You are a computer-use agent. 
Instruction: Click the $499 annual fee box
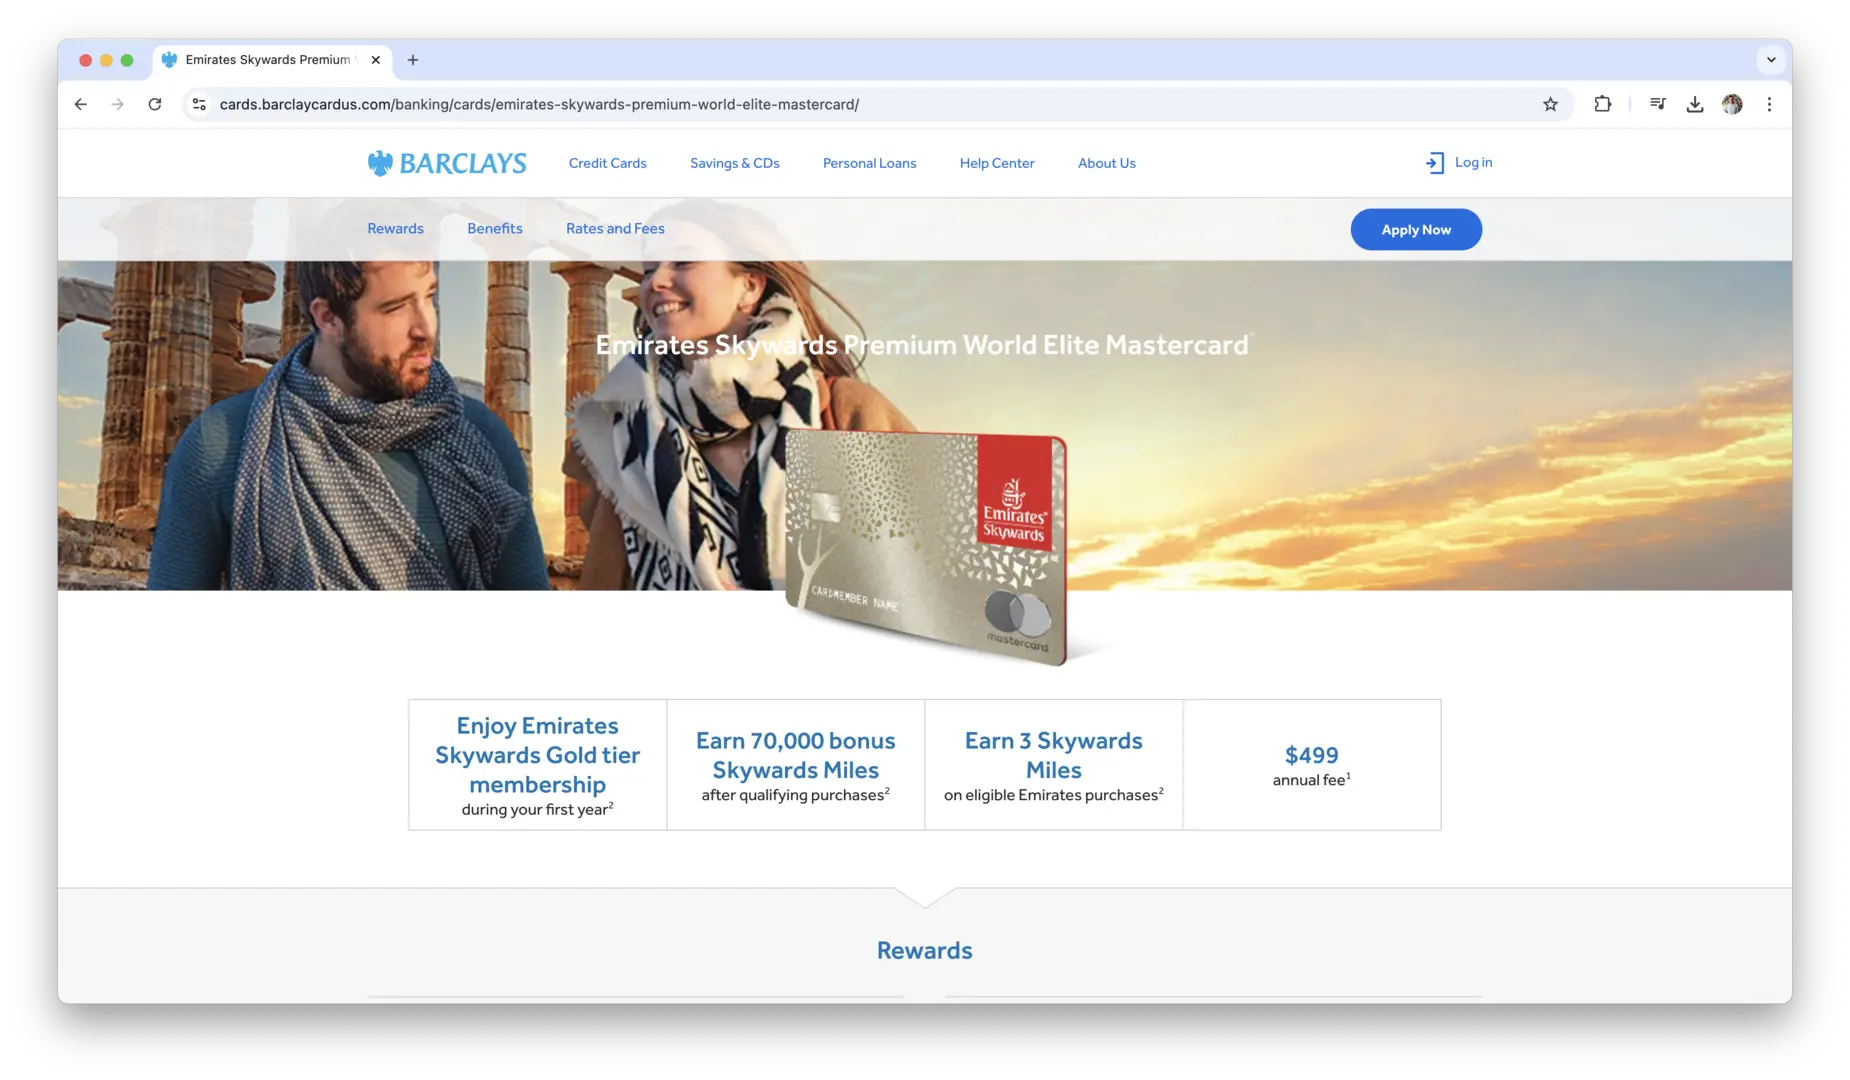tap(1311, 765)
